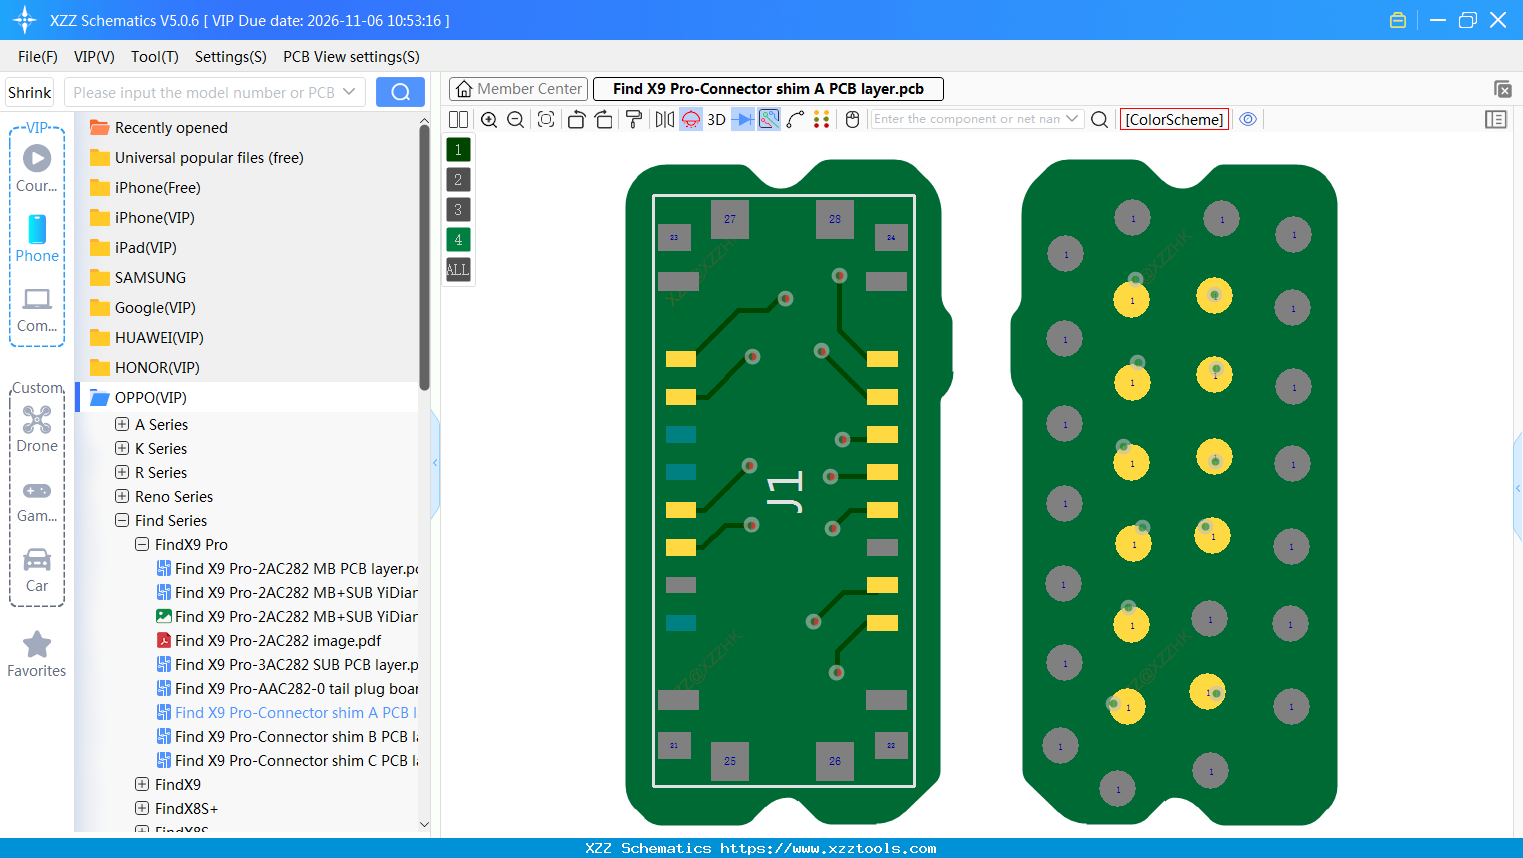Rotate the board counterclockwise icon

(x=576, y=119)
